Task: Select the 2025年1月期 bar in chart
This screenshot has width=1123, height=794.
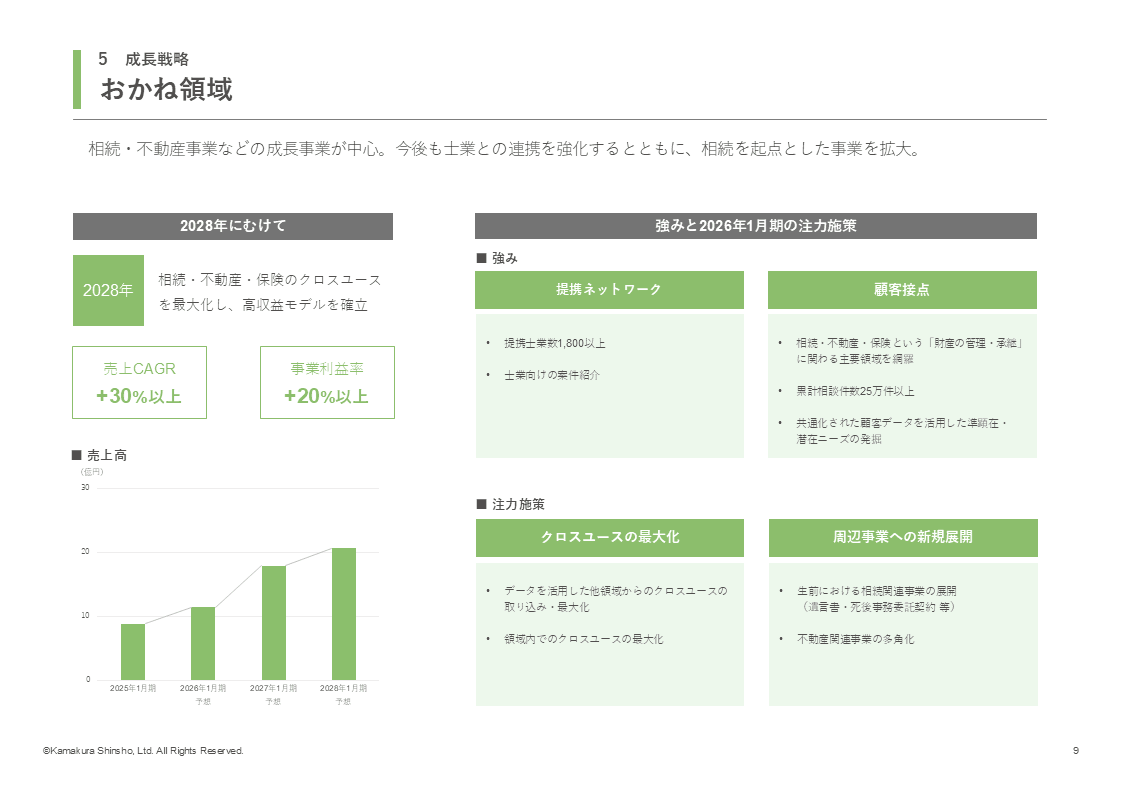Action: click(133, 652)
